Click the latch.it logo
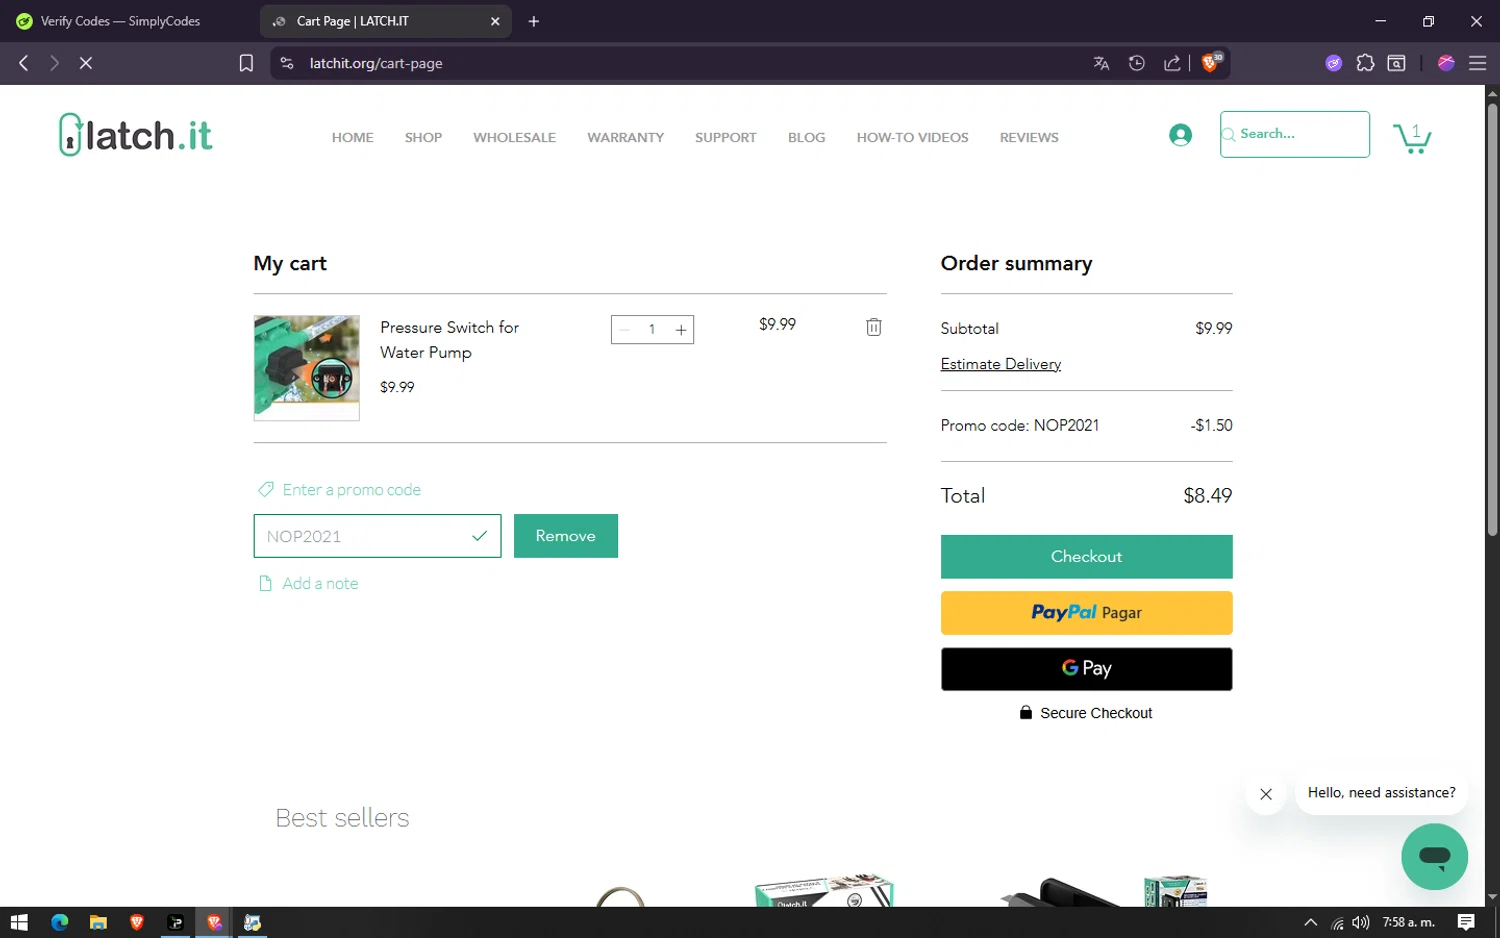 136,134
